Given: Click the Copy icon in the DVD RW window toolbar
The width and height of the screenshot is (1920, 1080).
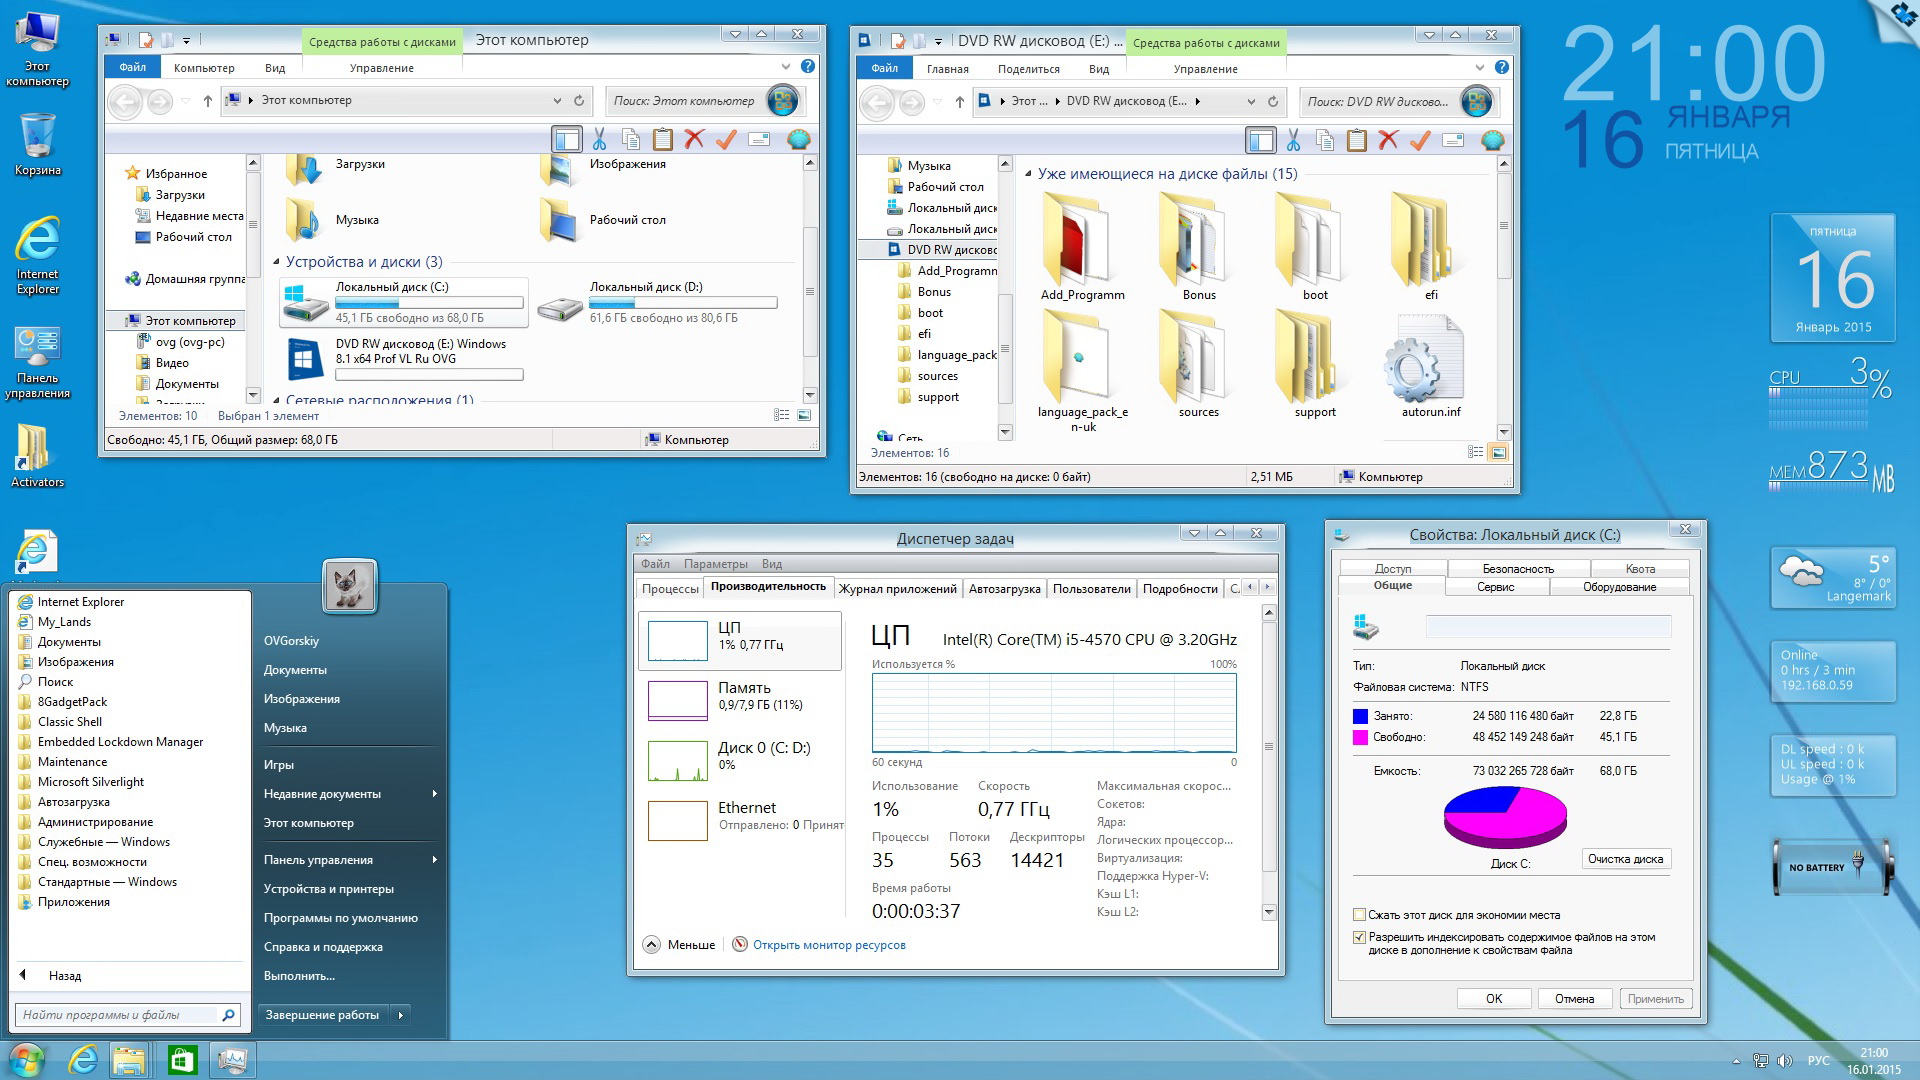Looking at the screenshot, I should click(1325, 141).
